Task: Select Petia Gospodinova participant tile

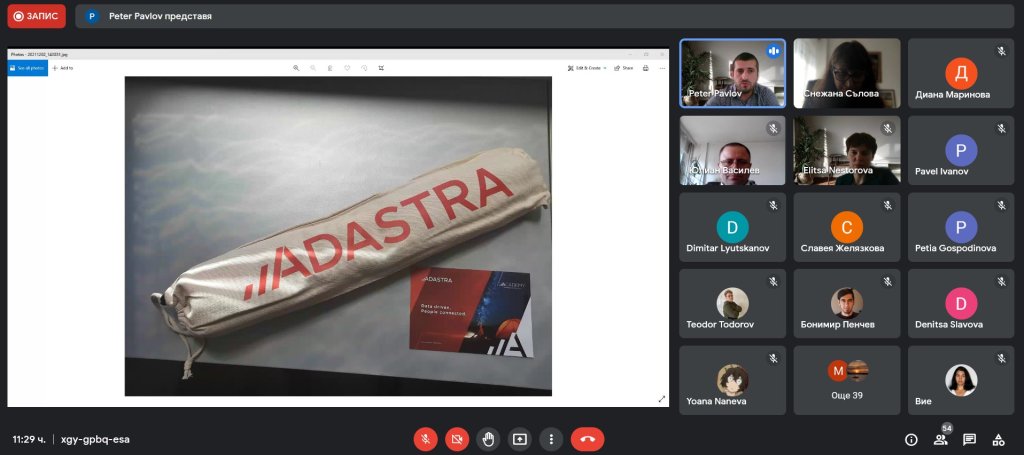Action: pyautogui.click(x=961, y=227)
